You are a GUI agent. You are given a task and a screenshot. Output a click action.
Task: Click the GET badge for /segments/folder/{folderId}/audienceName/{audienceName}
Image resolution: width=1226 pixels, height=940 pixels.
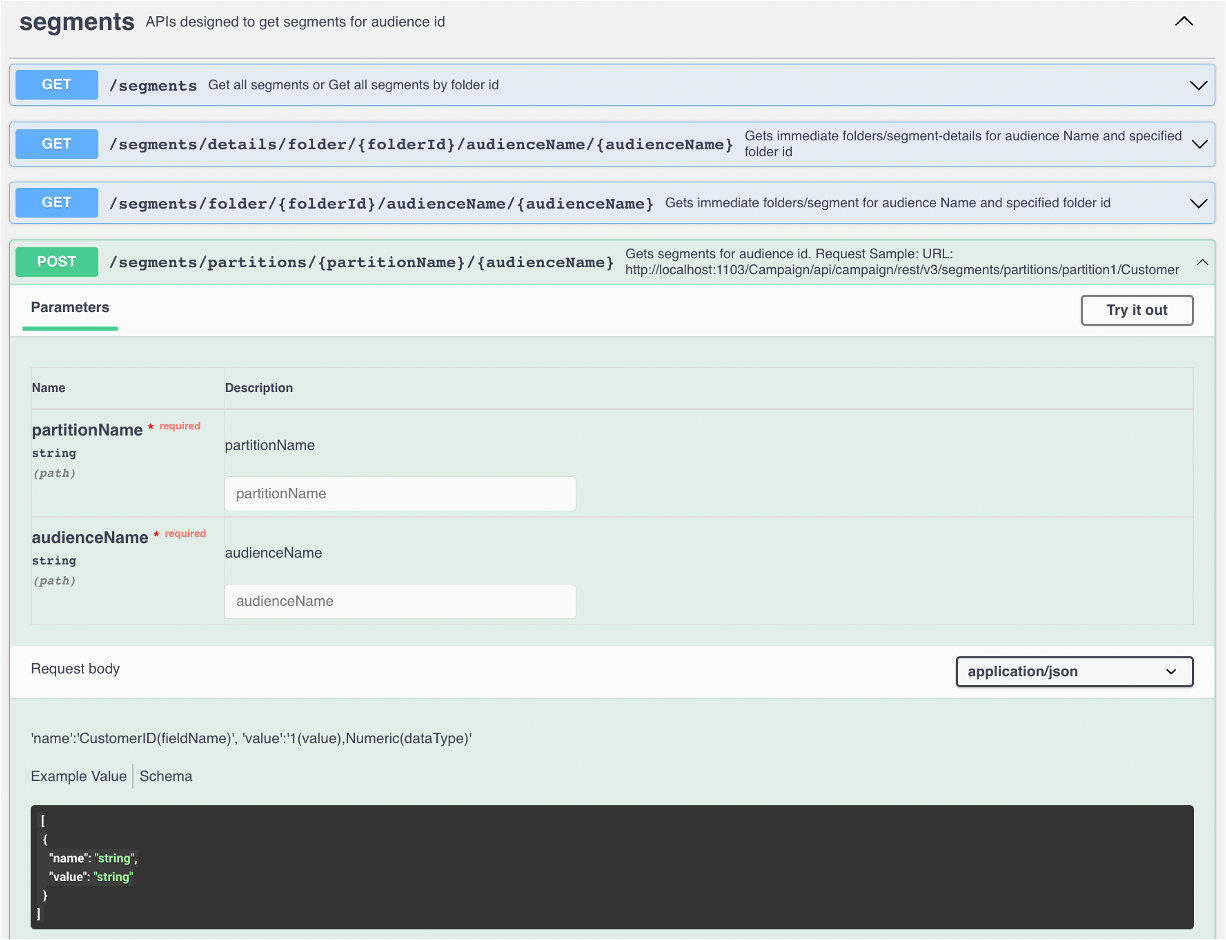(x=56, y=203)
